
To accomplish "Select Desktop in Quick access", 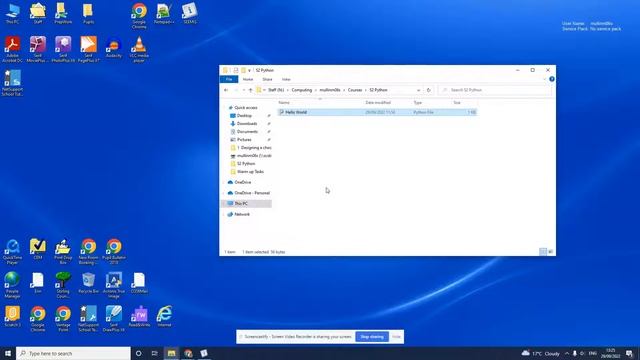I will 244,116.
